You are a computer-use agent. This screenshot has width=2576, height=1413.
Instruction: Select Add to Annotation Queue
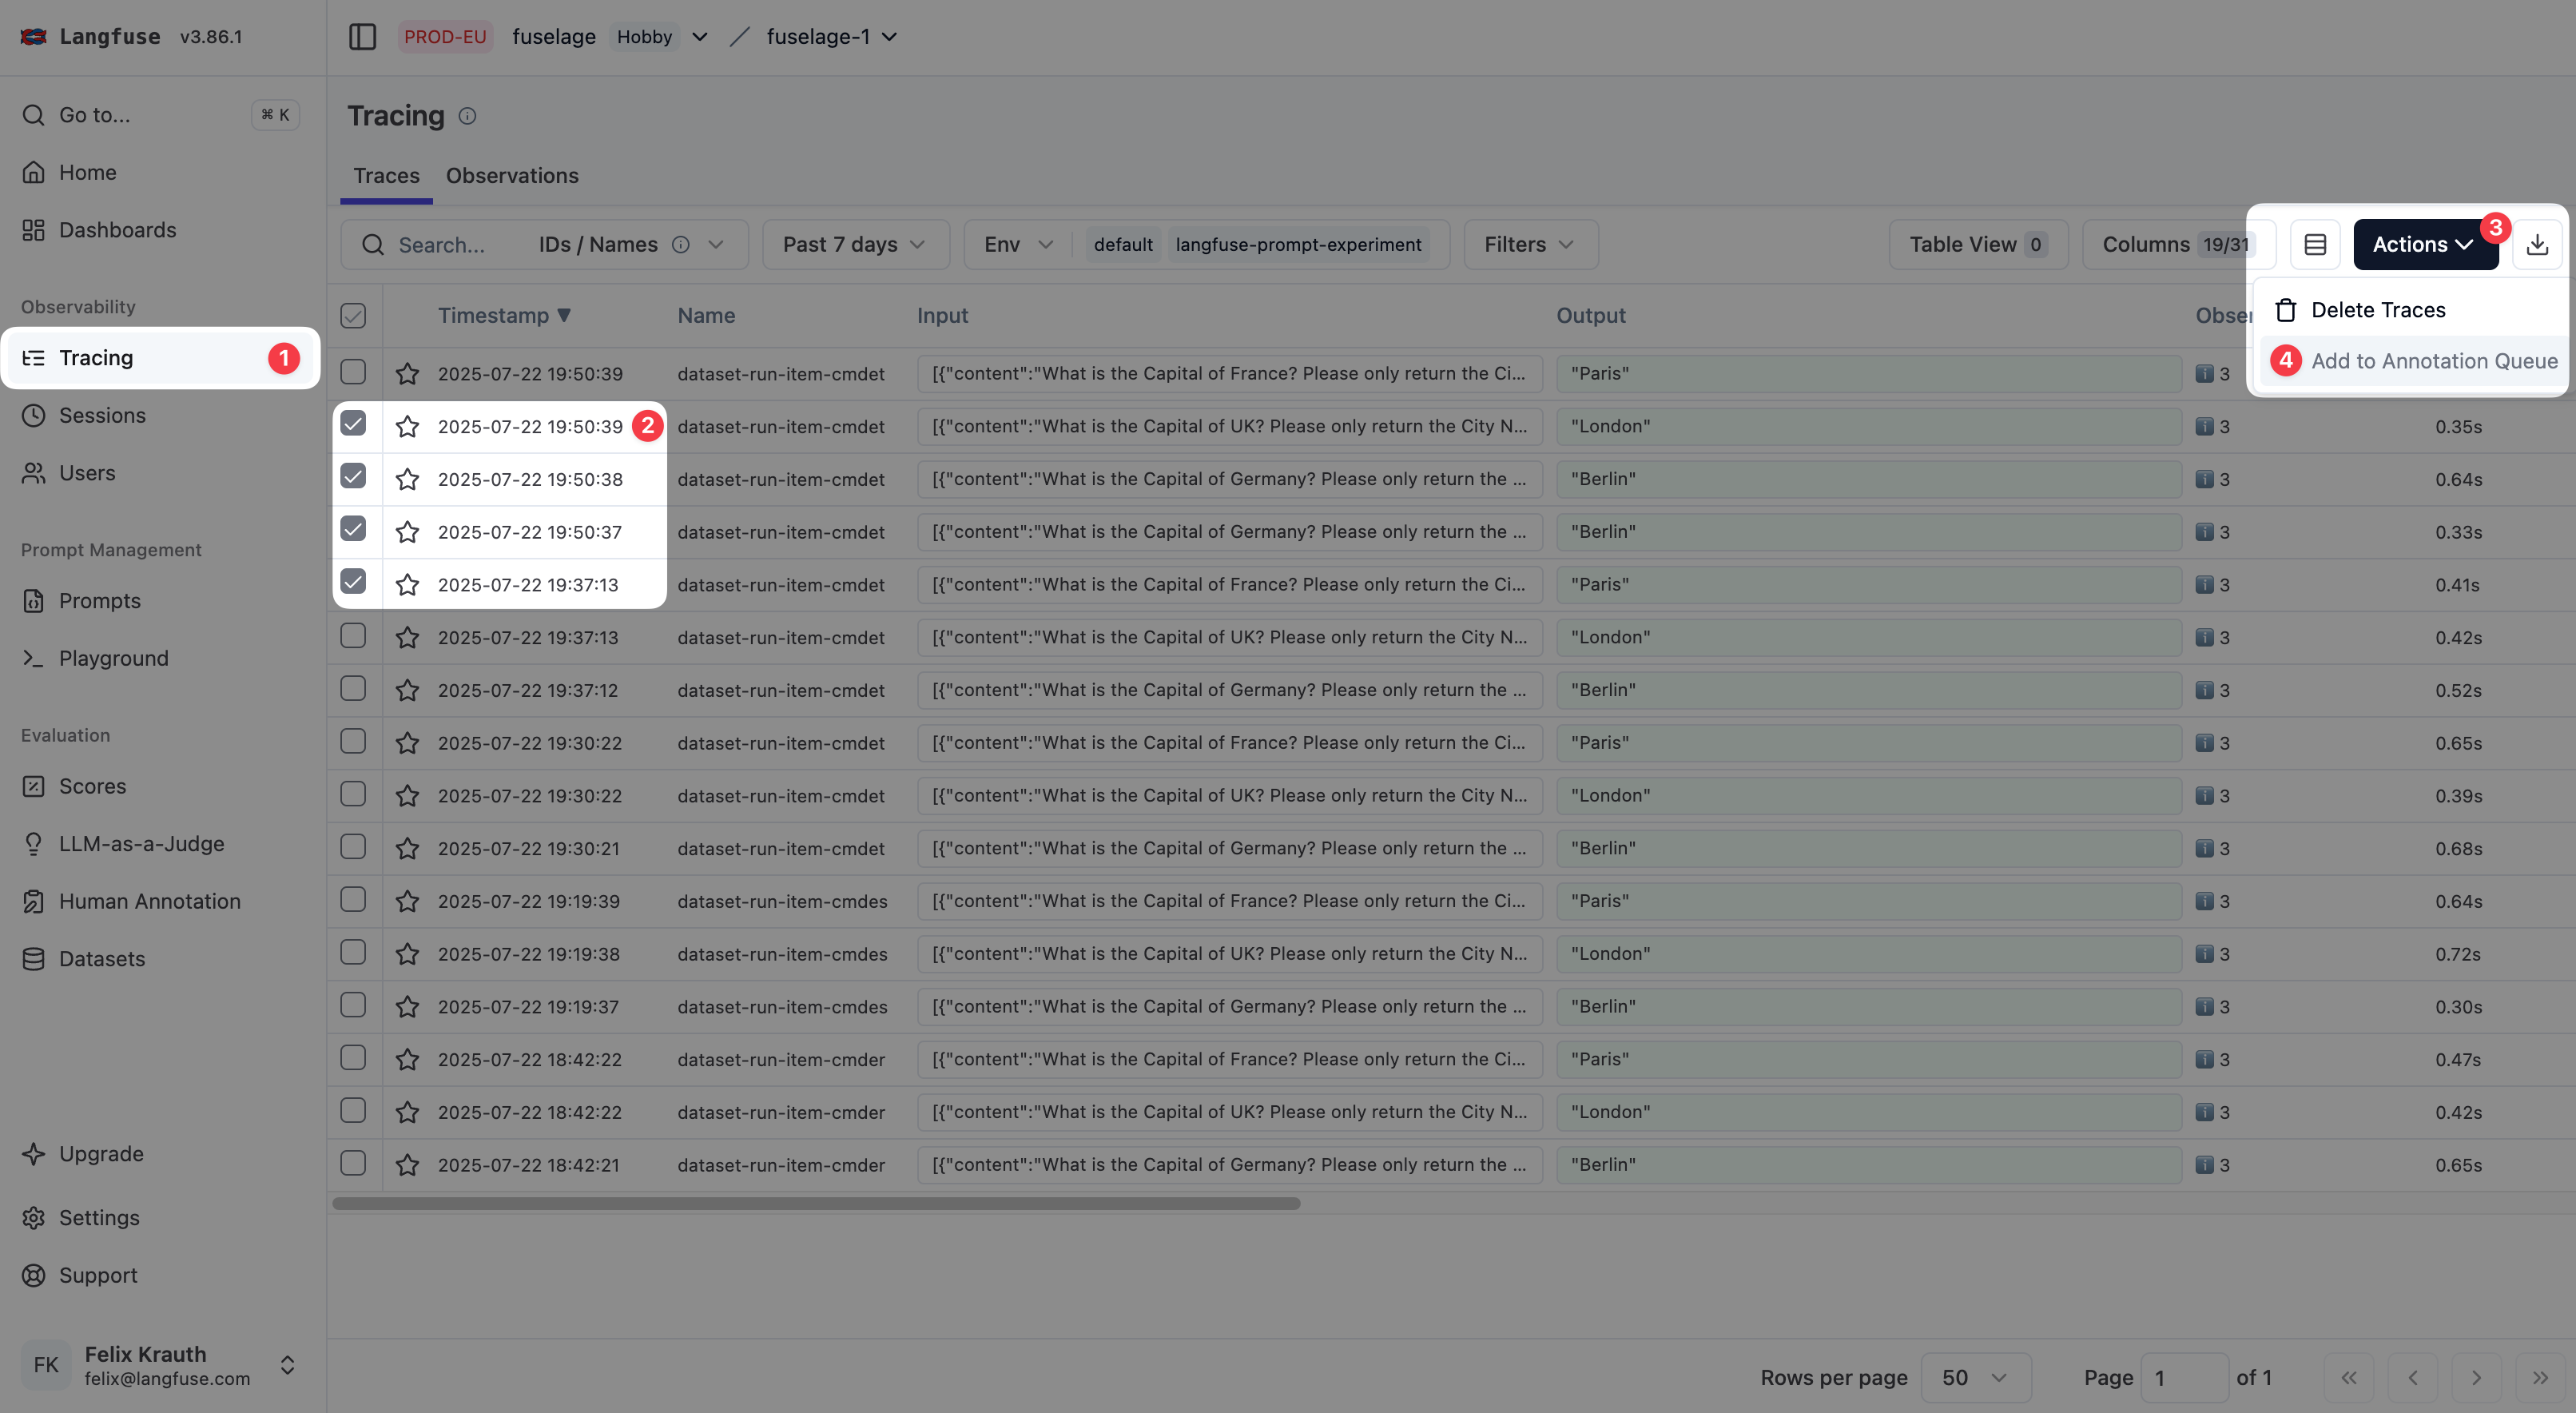tap(2433, 361)
